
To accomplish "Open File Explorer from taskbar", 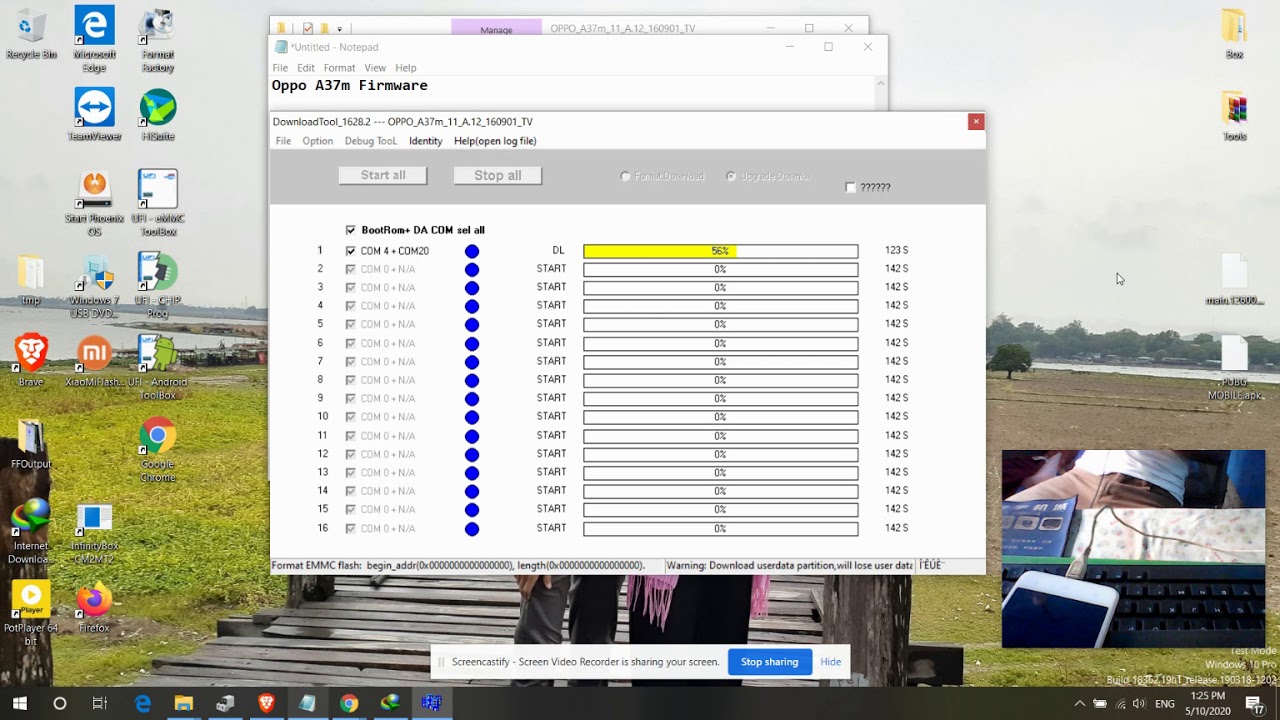I will [183, 703].
